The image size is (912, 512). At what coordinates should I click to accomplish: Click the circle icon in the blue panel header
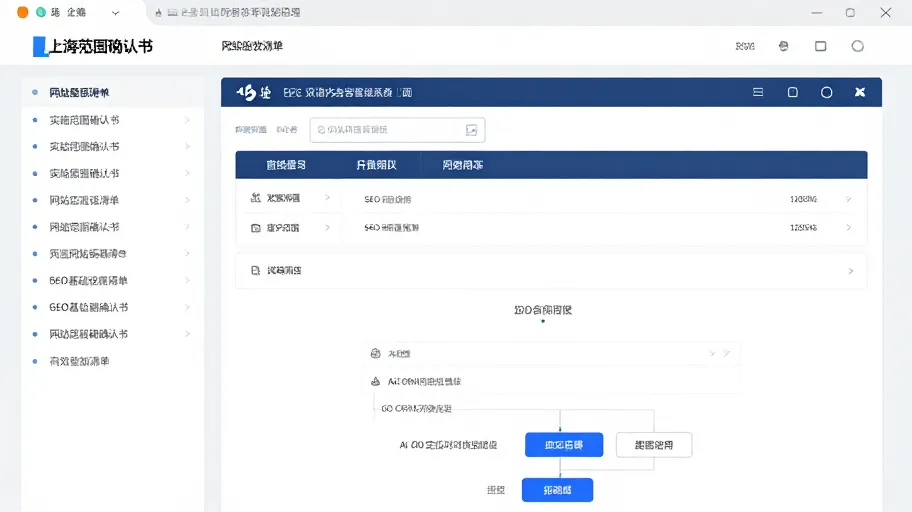click(826, 93)
